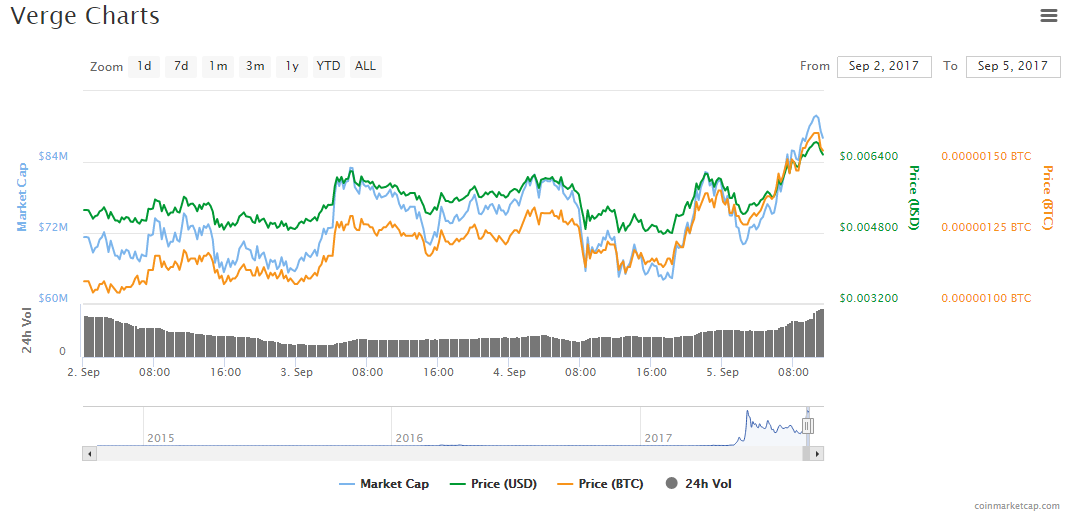Click navigator scrollbar left arrow
1067x512 pixels.
(x=88, y=453)
